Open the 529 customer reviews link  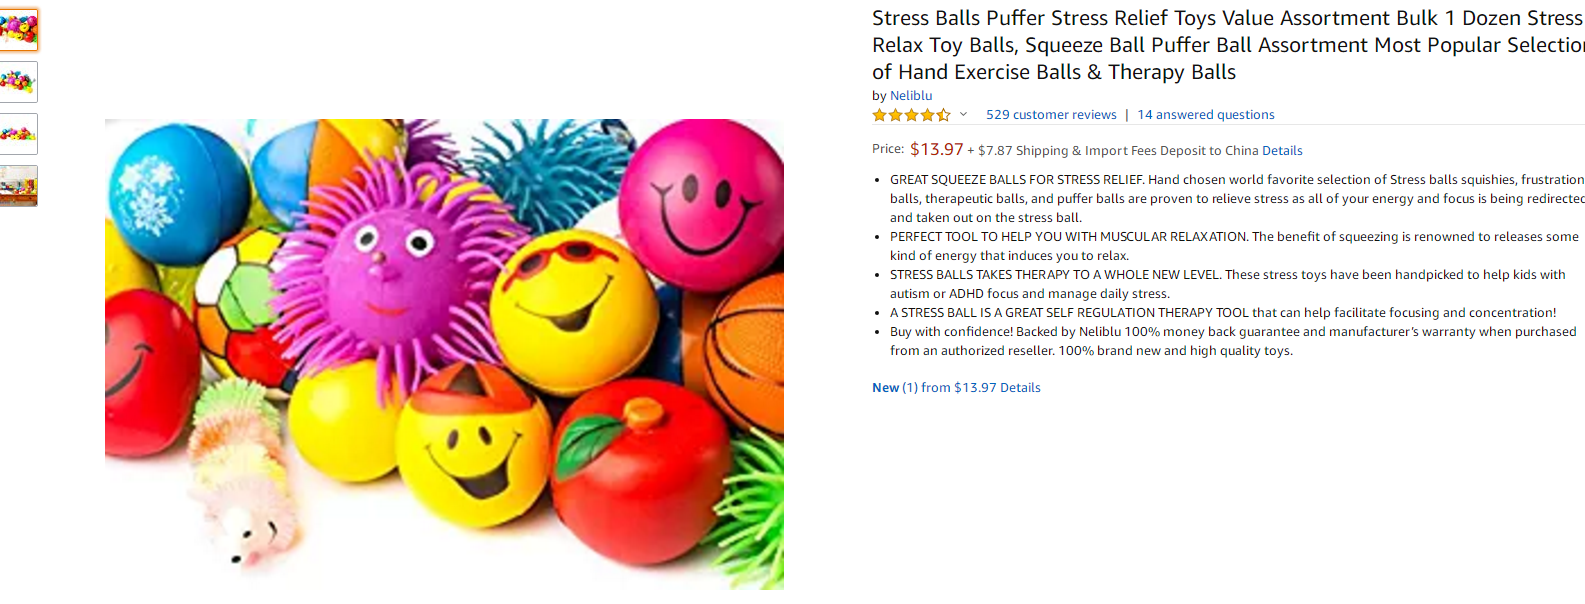tap(1051, 115)
